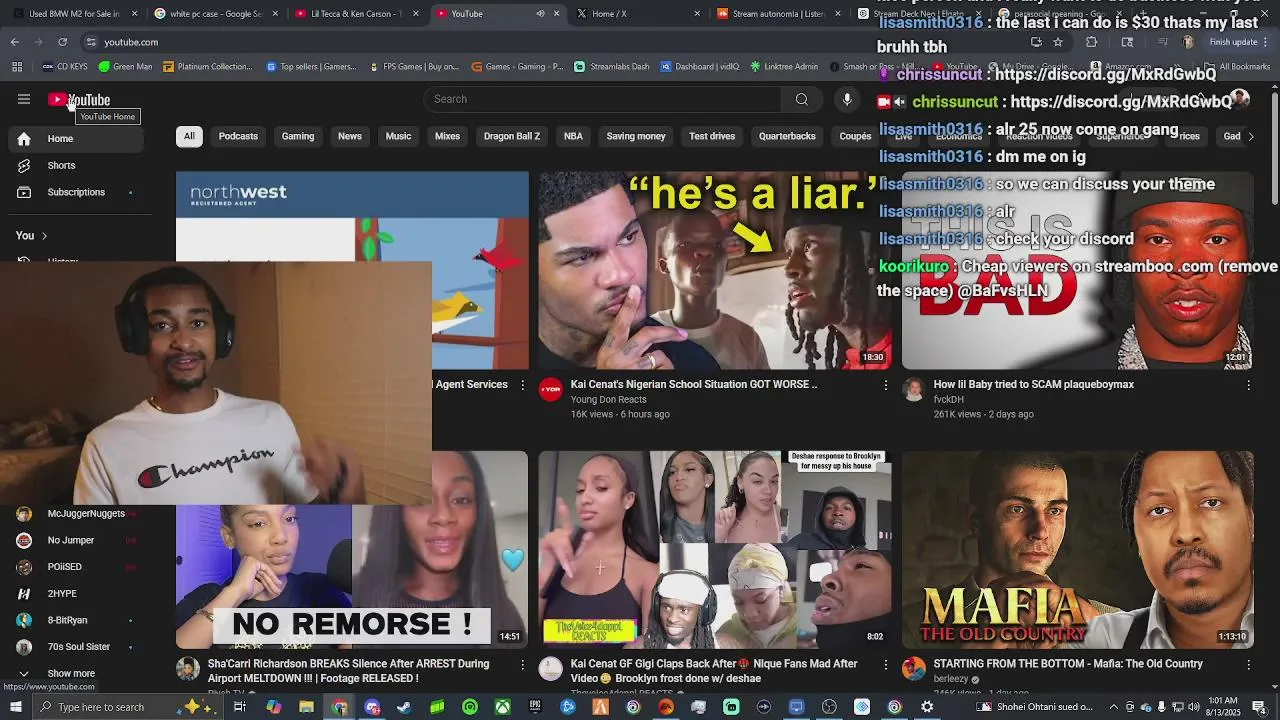Click the YouTube Home logo
Image resolution: width=1280 pixels, height=720 pixels.
coord(79,100)
